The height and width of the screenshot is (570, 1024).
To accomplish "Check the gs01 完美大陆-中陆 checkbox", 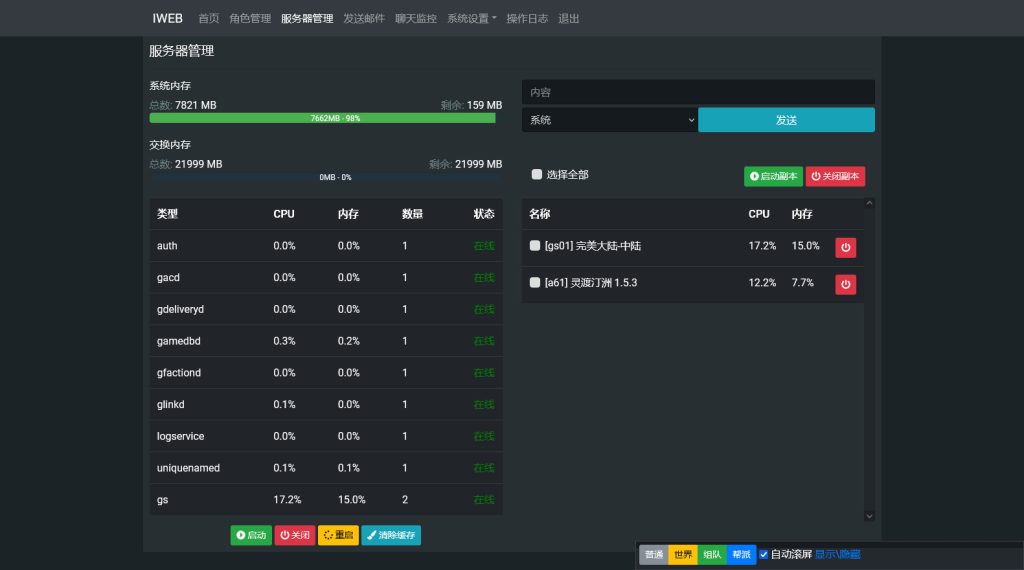I will pyautogui.click(x=535, y=245).
